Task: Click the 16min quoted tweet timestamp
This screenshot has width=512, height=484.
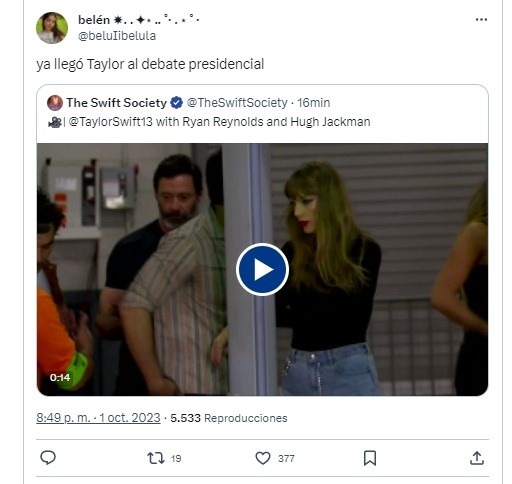Action: tap(314, 103)
